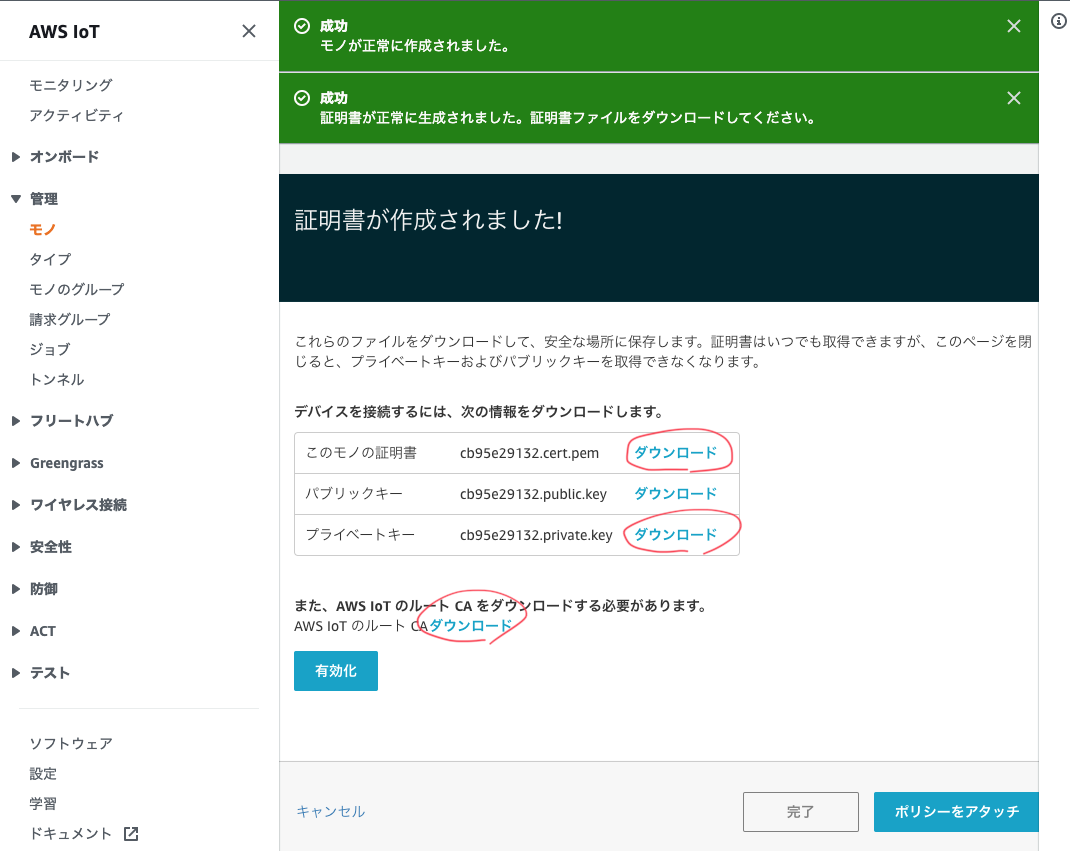Expand the ワイヤレス接続 section

[x=16, y=505]
